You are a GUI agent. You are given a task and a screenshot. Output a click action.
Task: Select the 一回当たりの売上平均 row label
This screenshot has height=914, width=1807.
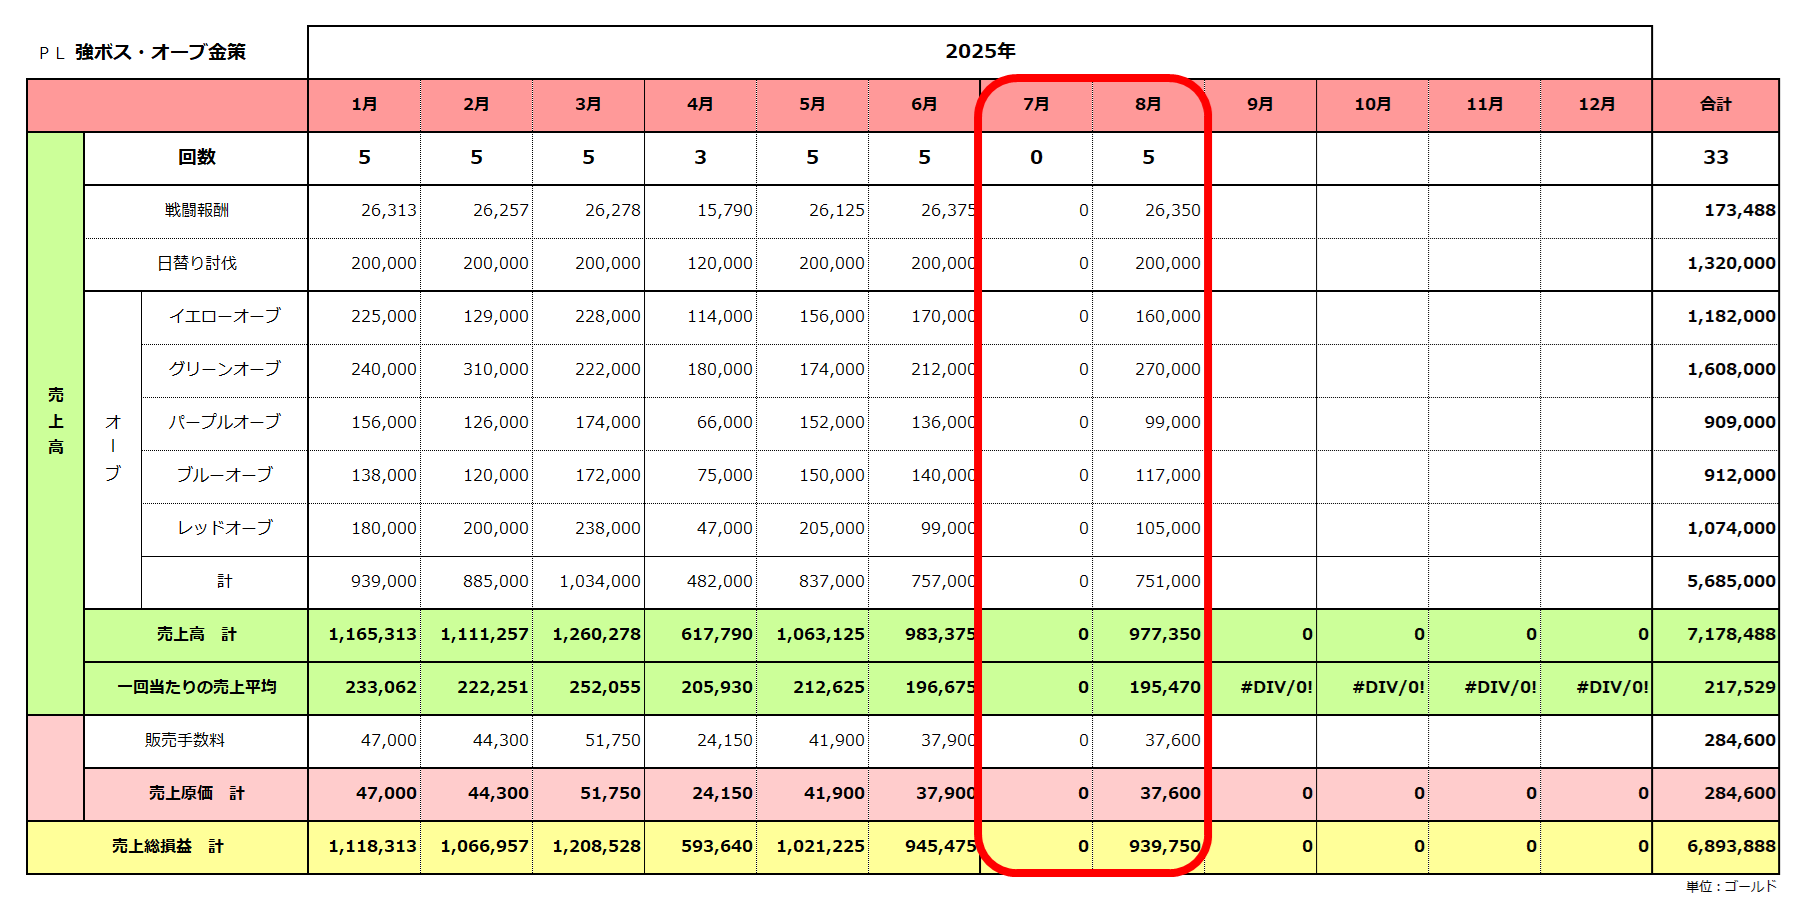click(196, 687)
